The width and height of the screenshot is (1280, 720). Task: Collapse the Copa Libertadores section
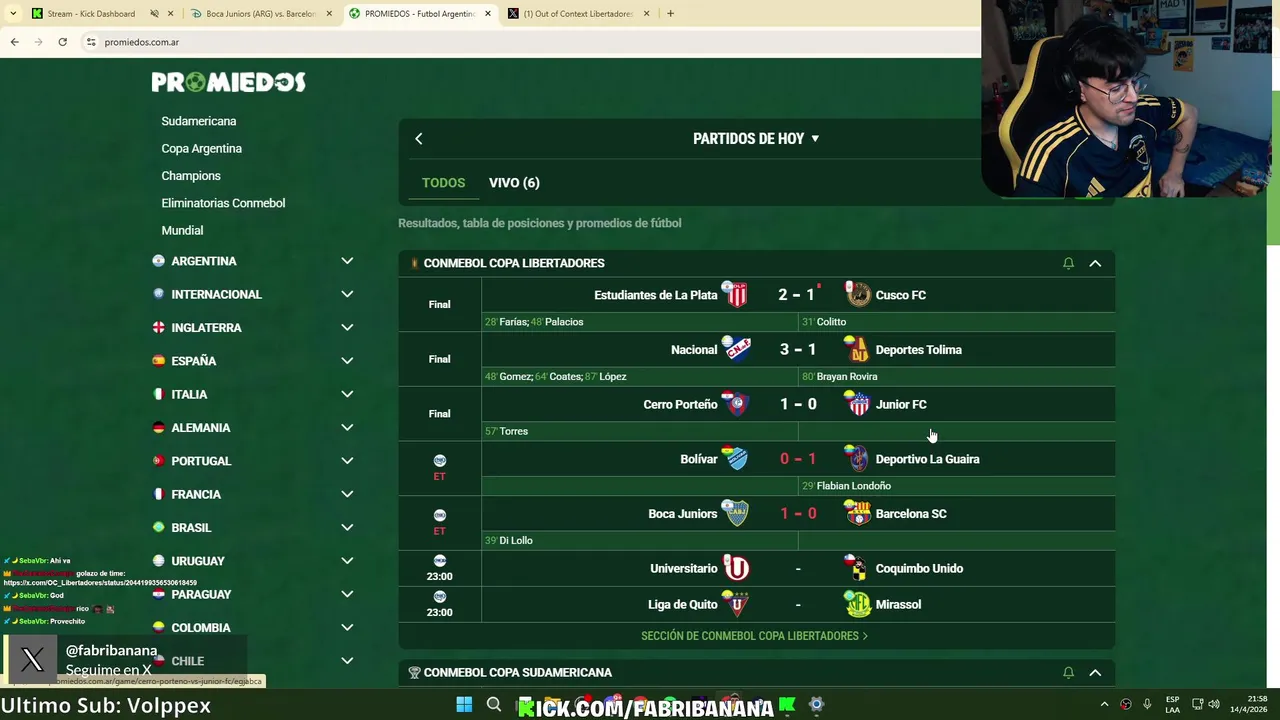(x=1095, y=263)
